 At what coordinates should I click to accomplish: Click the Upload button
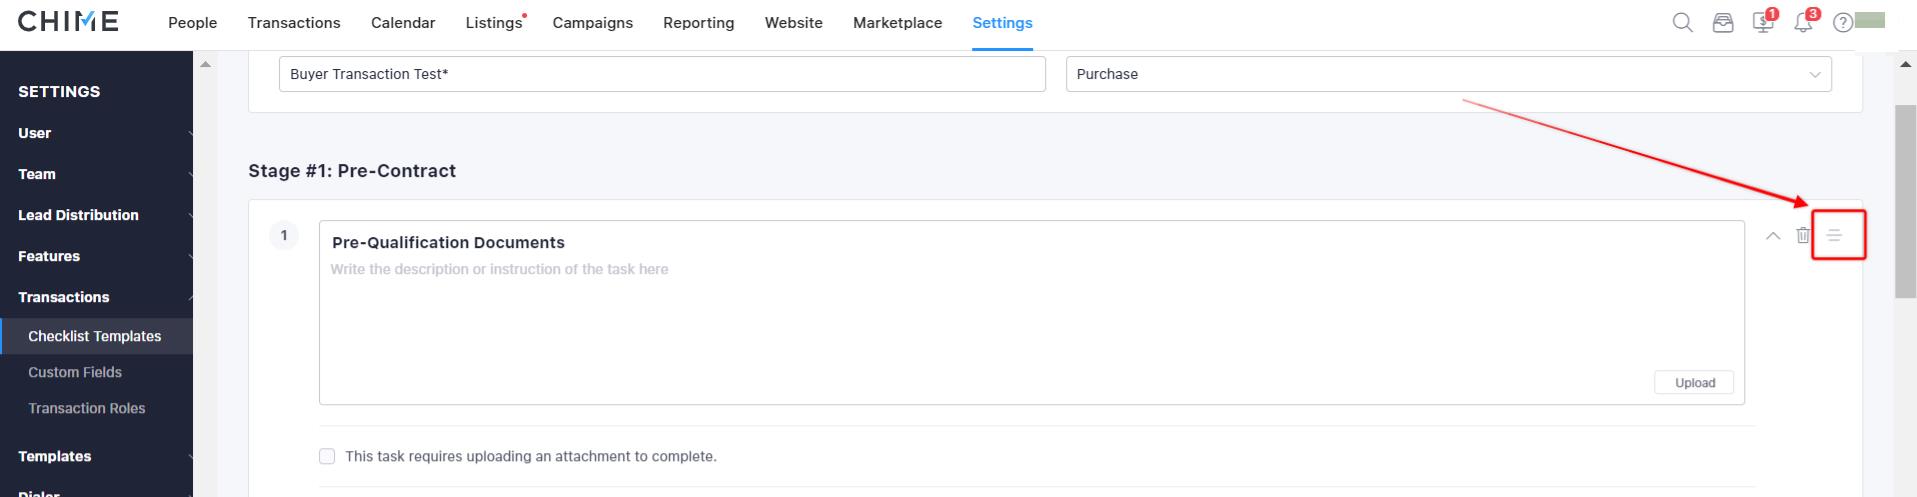pos(1695,383)
